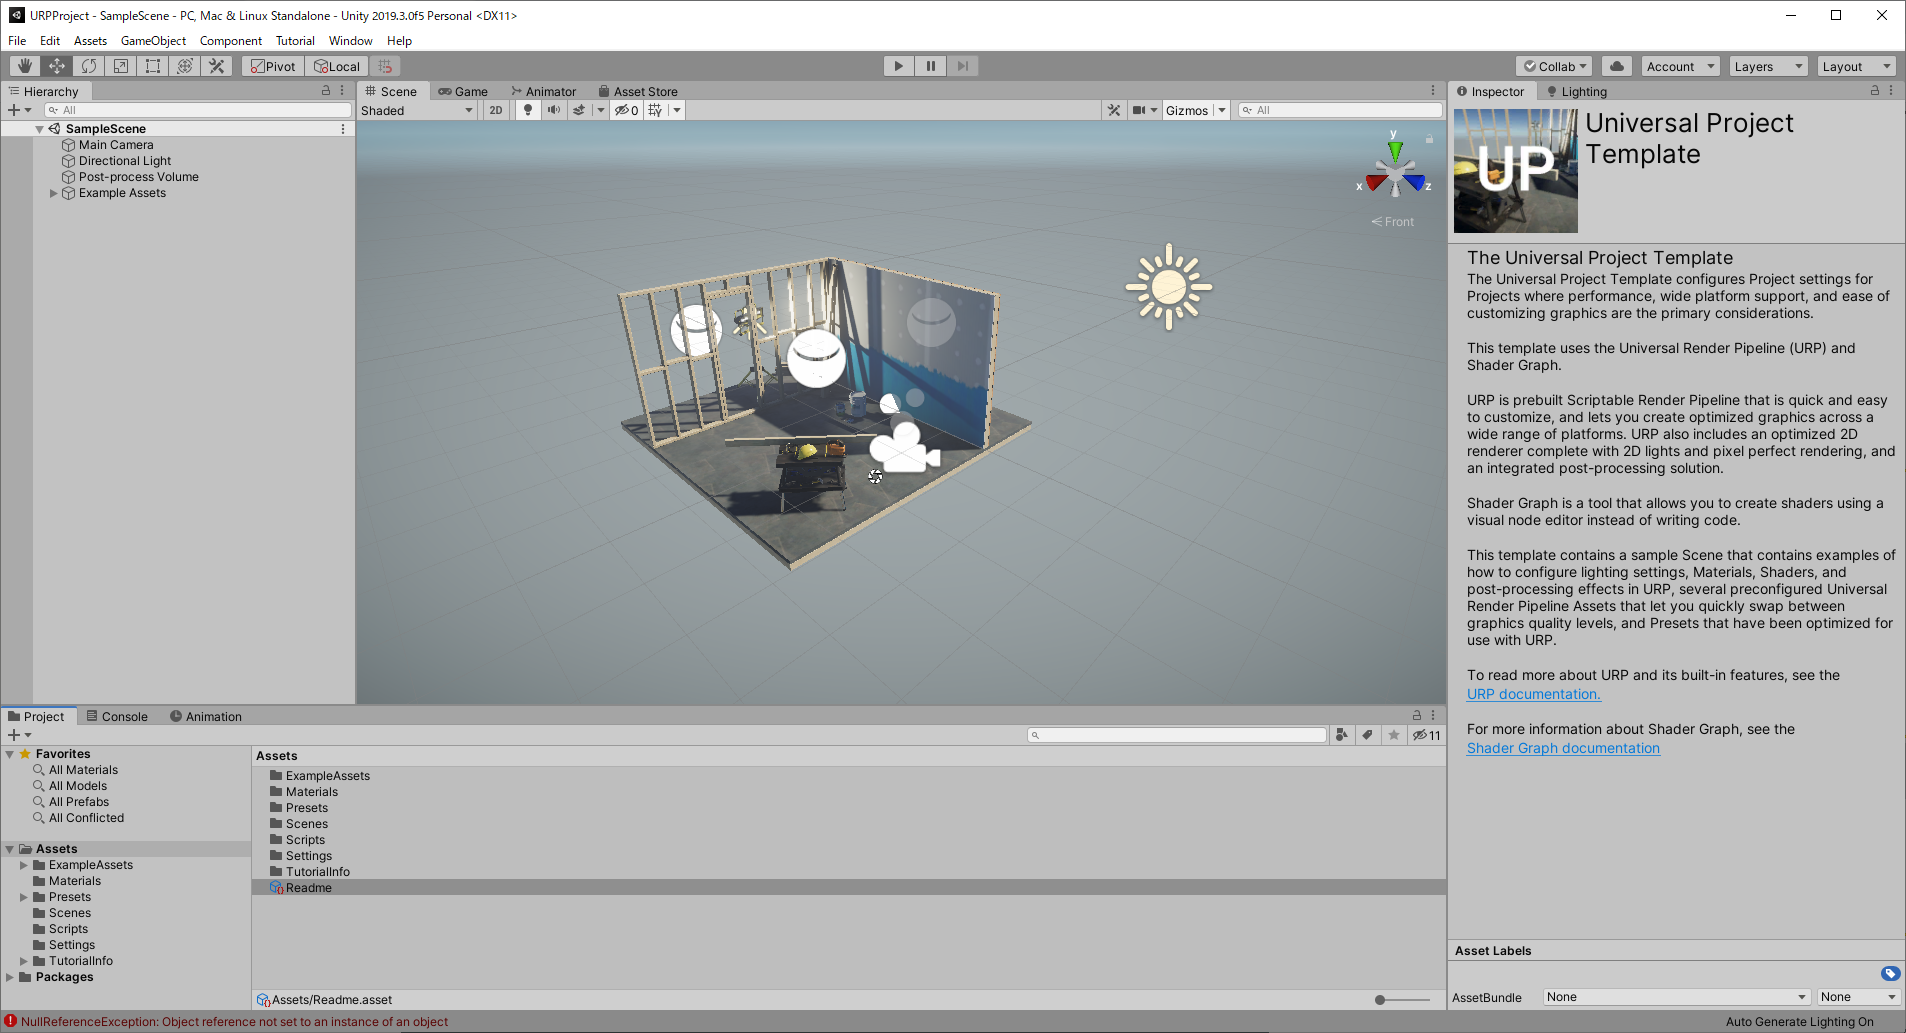Viewport: 1906px width, 1033px height.
Task: Open the Layers dropdown
Action: (1768, 66)
